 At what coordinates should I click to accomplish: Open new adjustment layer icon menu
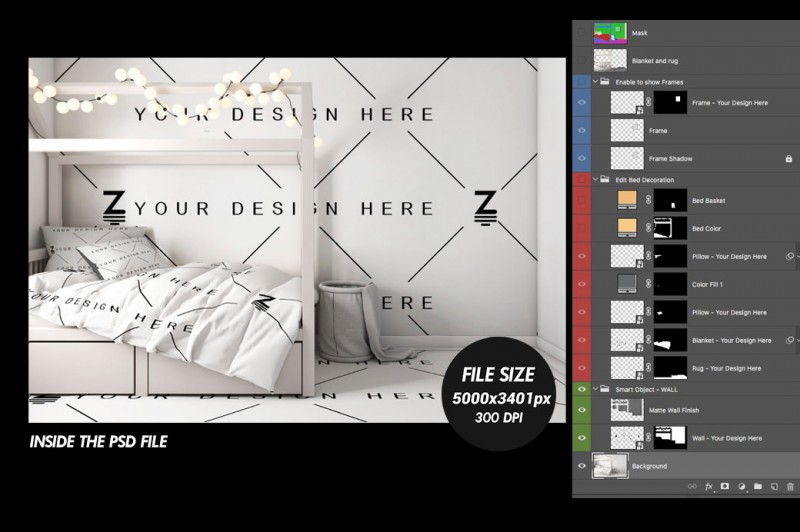tap(742, 487)
